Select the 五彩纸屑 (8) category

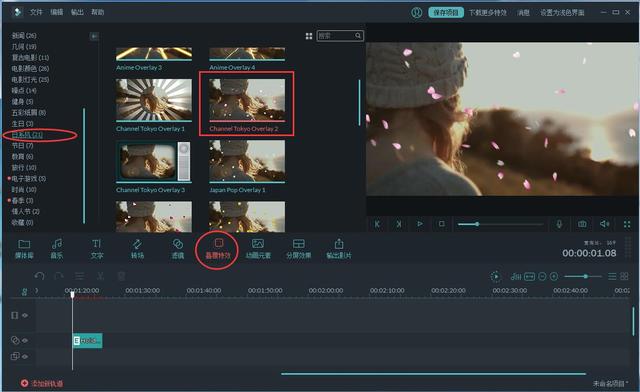29,112
